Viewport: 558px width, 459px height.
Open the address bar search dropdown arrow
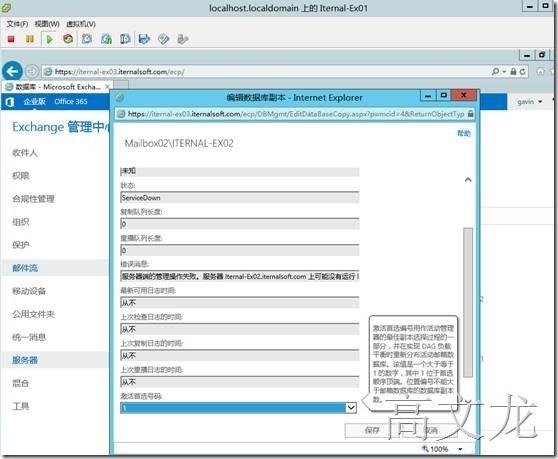click(x=504, y=72)
